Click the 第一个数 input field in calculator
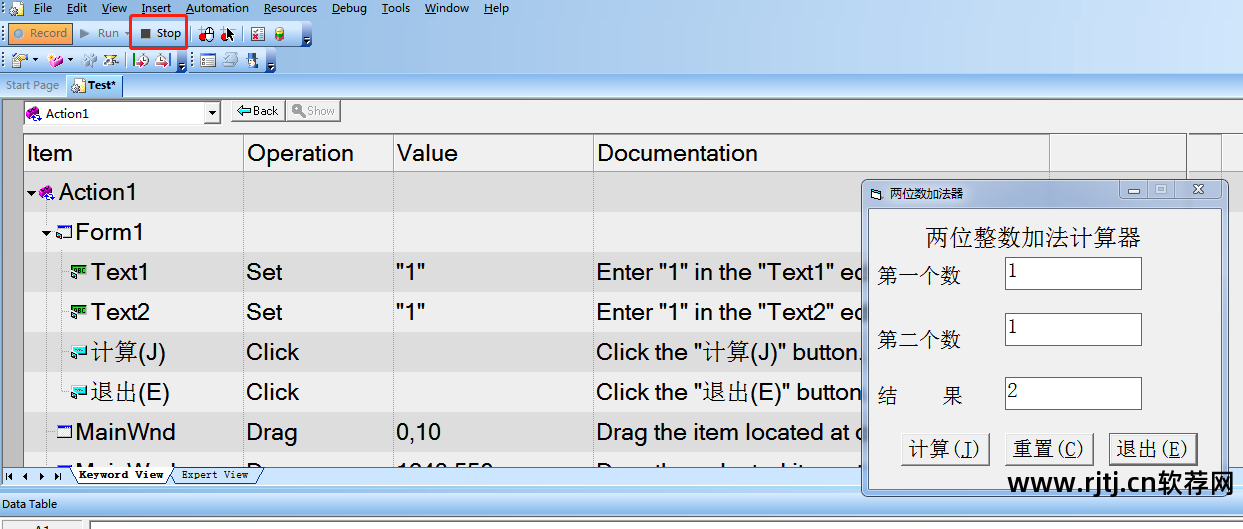Image resolution: width=1243 pixels, height=529 pixels. pyautogui.click(x=1073, y=274)
